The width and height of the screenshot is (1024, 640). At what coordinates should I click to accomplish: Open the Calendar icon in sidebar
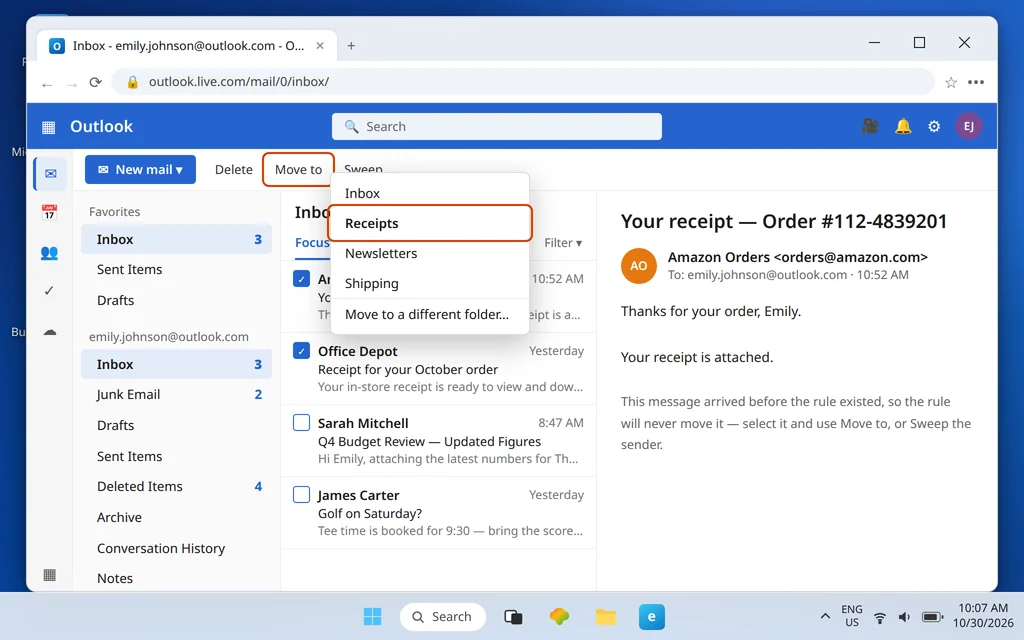coord(49,212)
